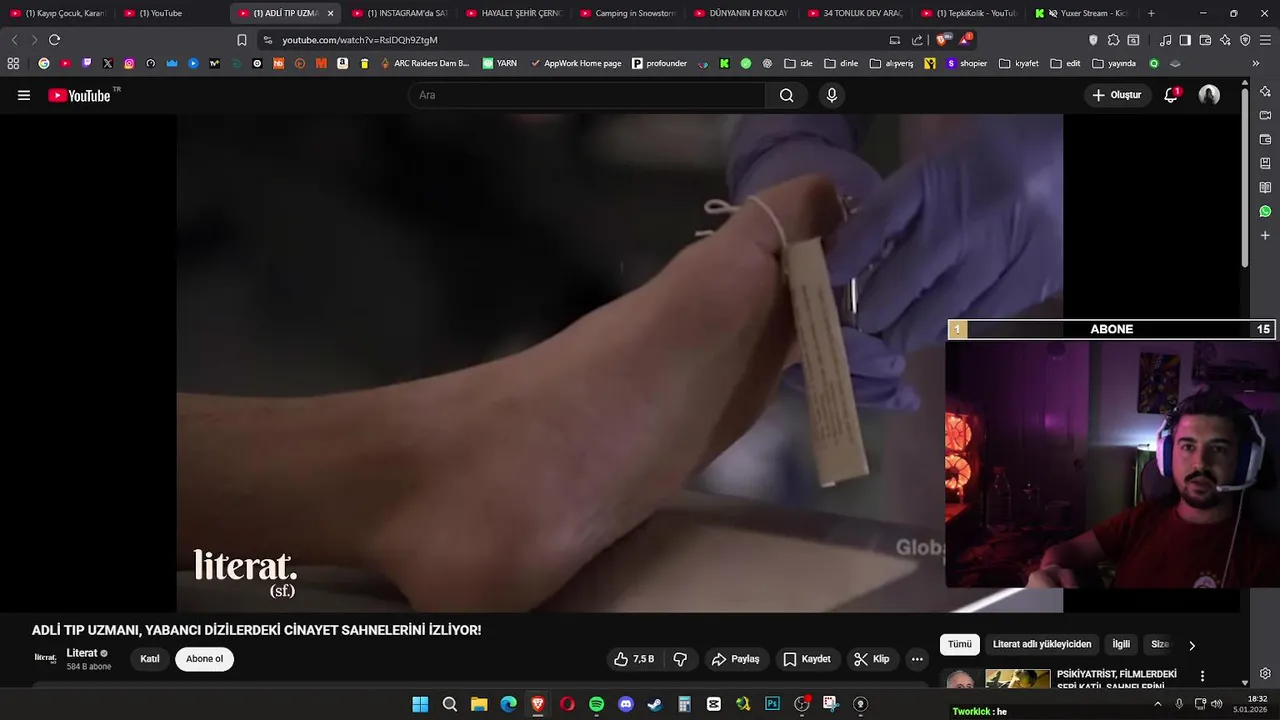Dislike the video with thumbs down
The width and height of the screenshot is (1280, 720).
(680, 659)
